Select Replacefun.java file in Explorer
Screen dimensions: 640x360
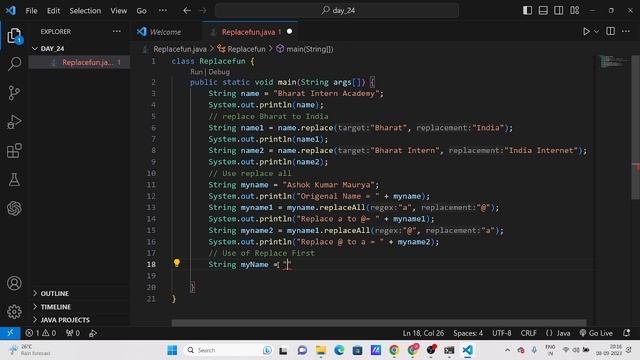click(80, 62)
